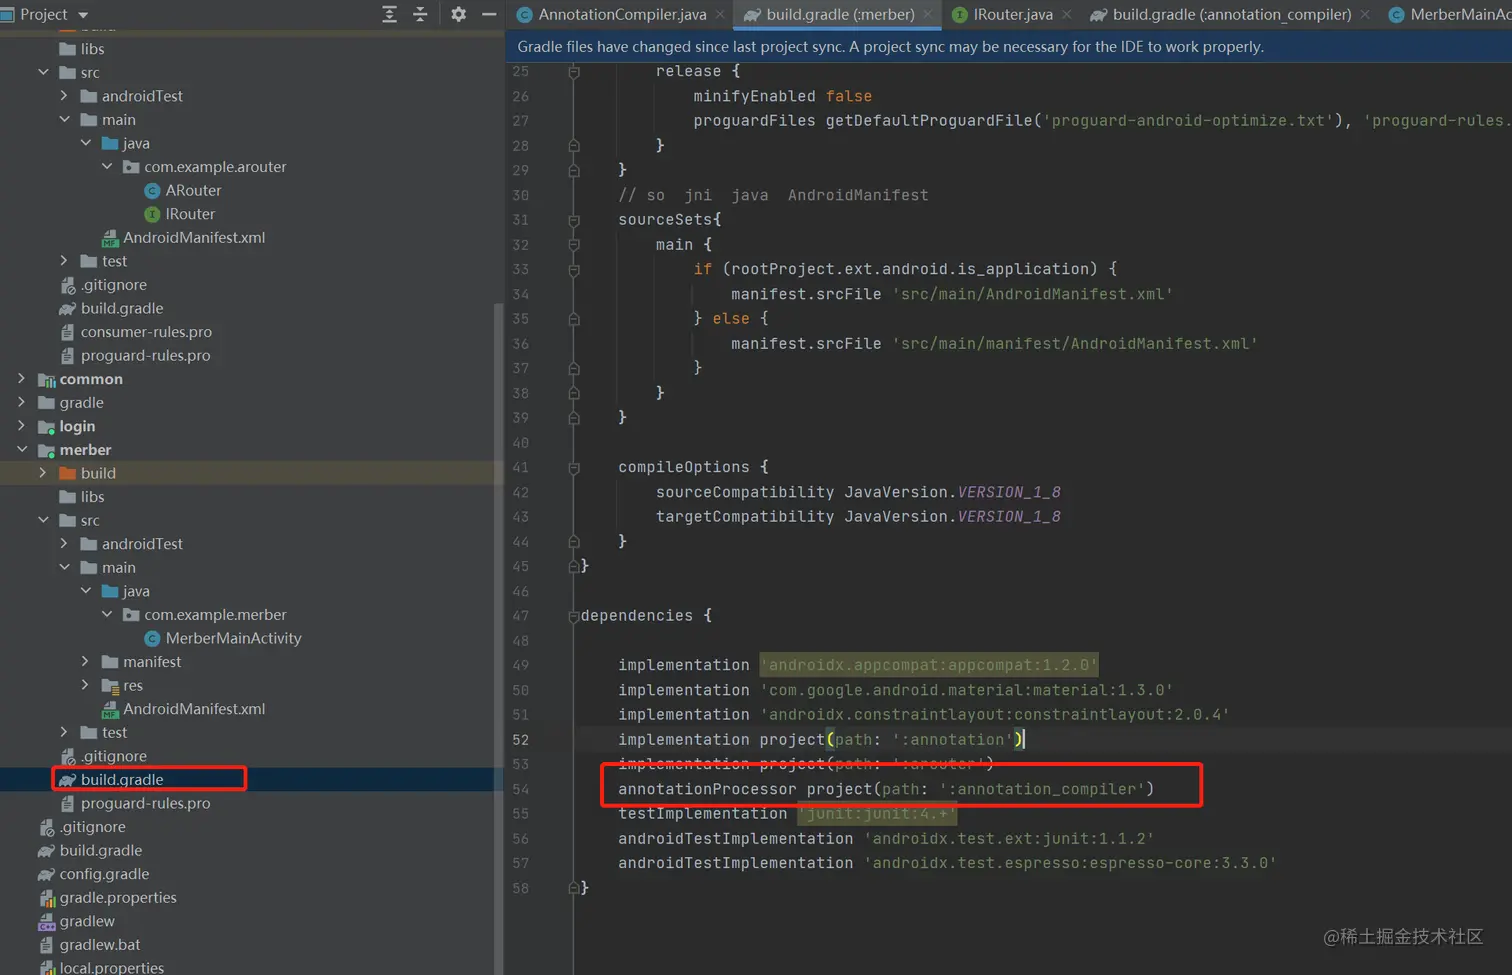The height and width of the screenshot is (975, 1512).
Task: Click the annotationProcessor project line of code
Action: [886, 789]
